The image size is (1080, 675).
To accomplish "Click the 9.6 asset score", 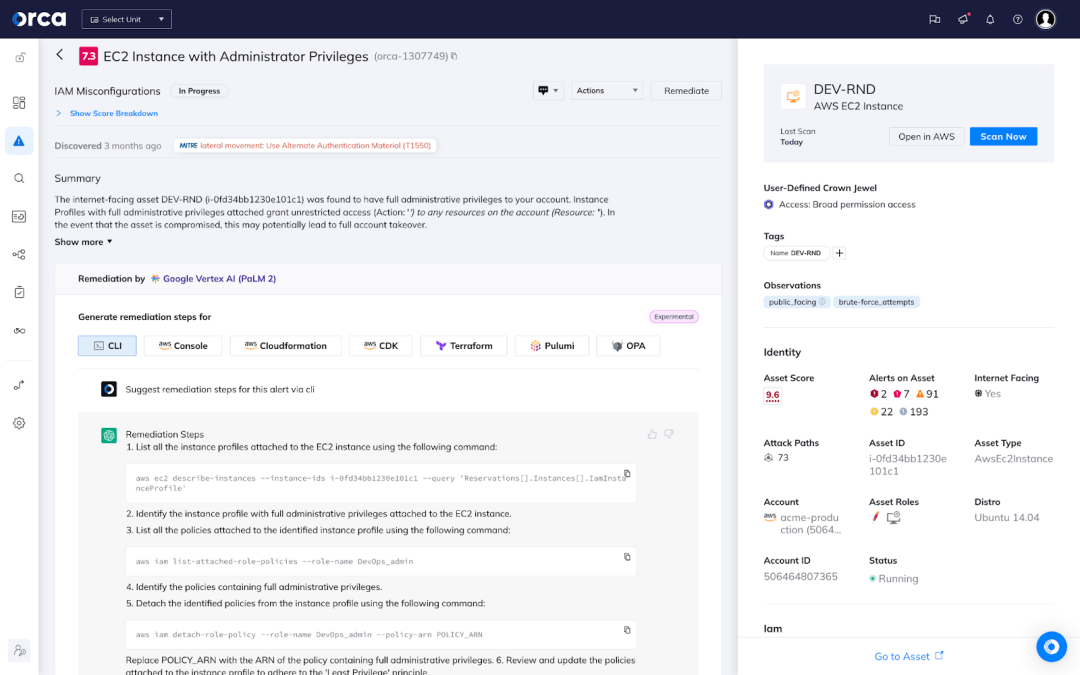I will [773, 396].
